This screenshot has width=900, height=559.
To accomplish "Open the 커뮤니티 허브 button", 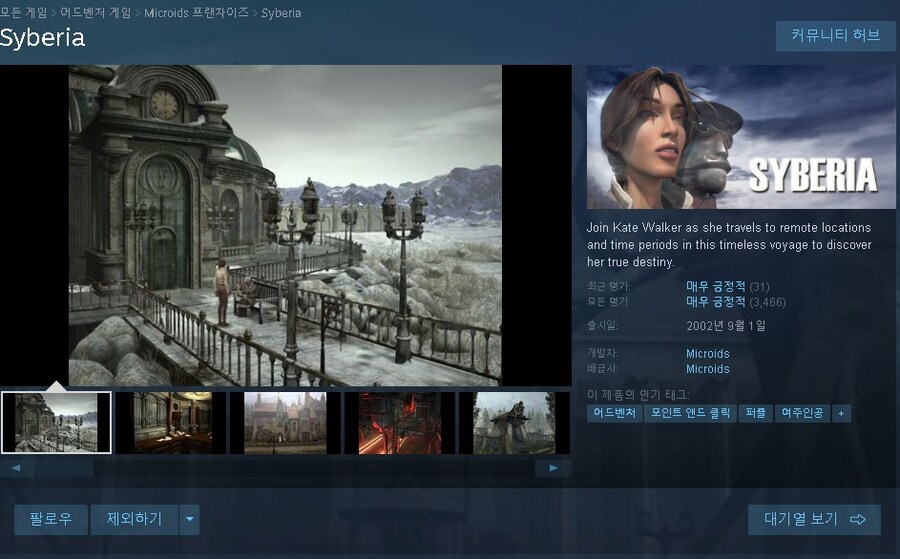I will click(x=835, y=36).
